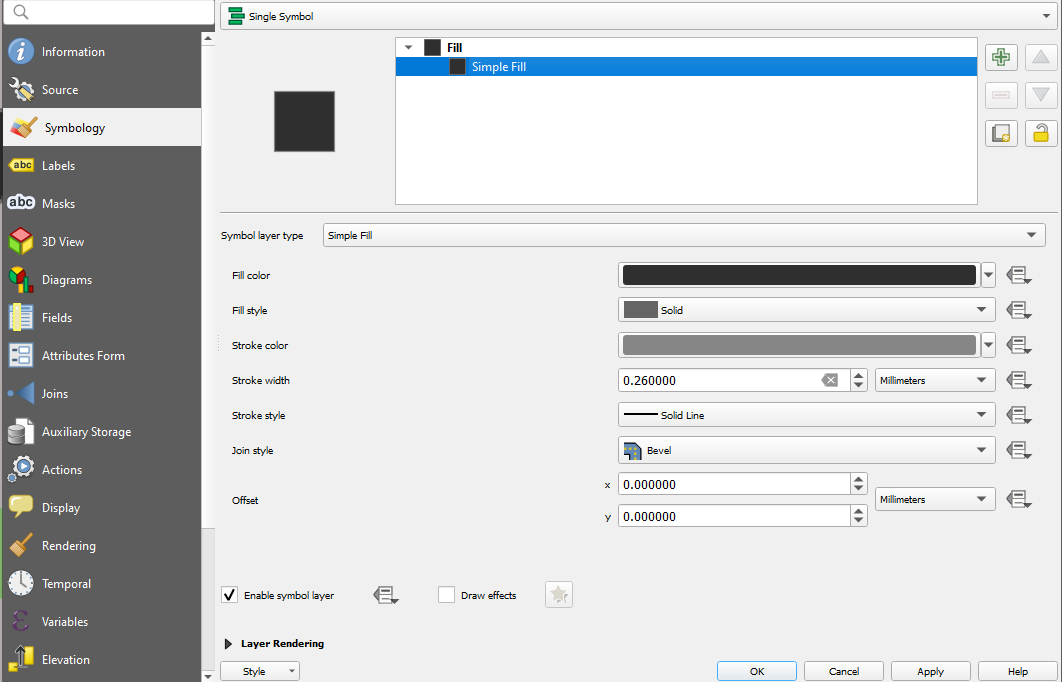Click the Offset y input field
1062x682 pixels.
pos(734,516)
